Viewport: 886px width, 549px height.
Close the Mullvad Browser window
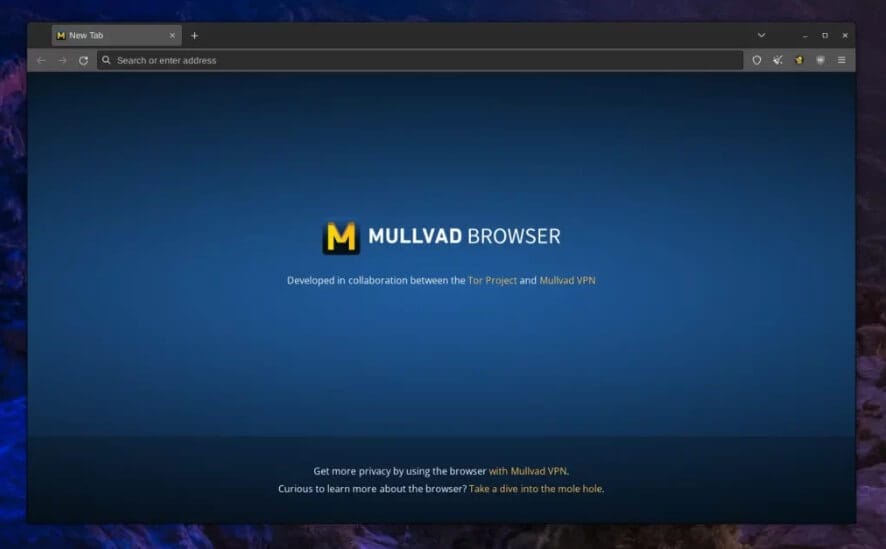(845, 36)
